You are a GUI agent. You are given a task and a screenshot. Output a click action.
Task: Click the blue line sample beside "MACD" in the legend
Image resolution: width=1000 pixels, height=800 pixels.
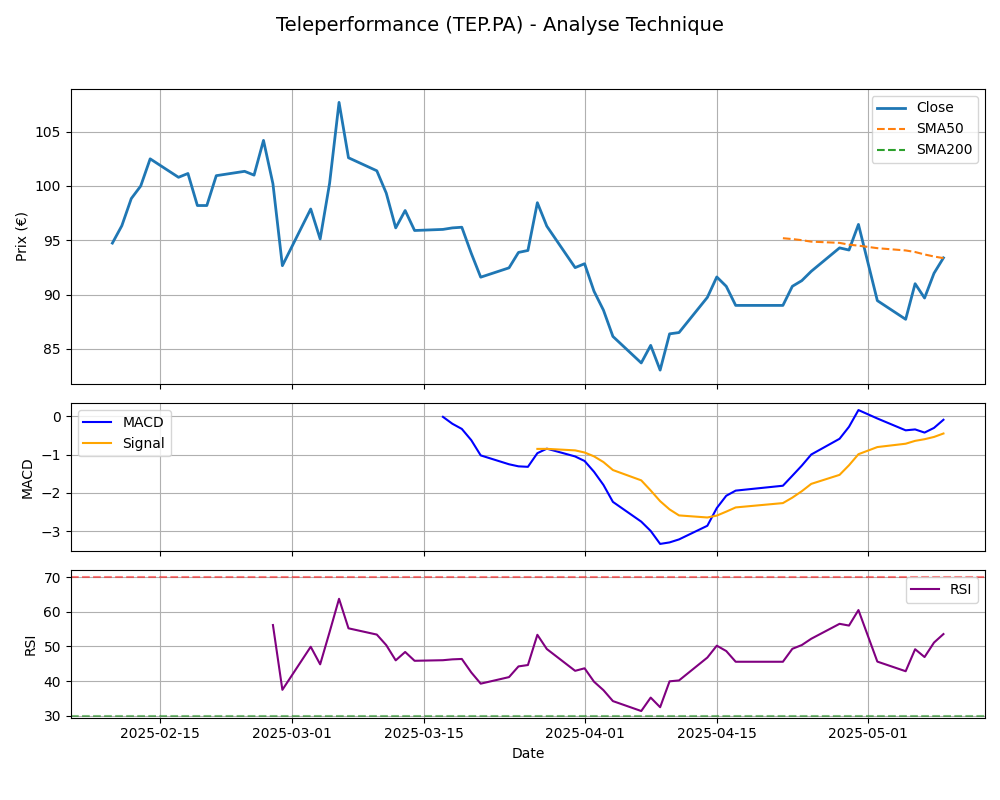[x=98, y=422]
